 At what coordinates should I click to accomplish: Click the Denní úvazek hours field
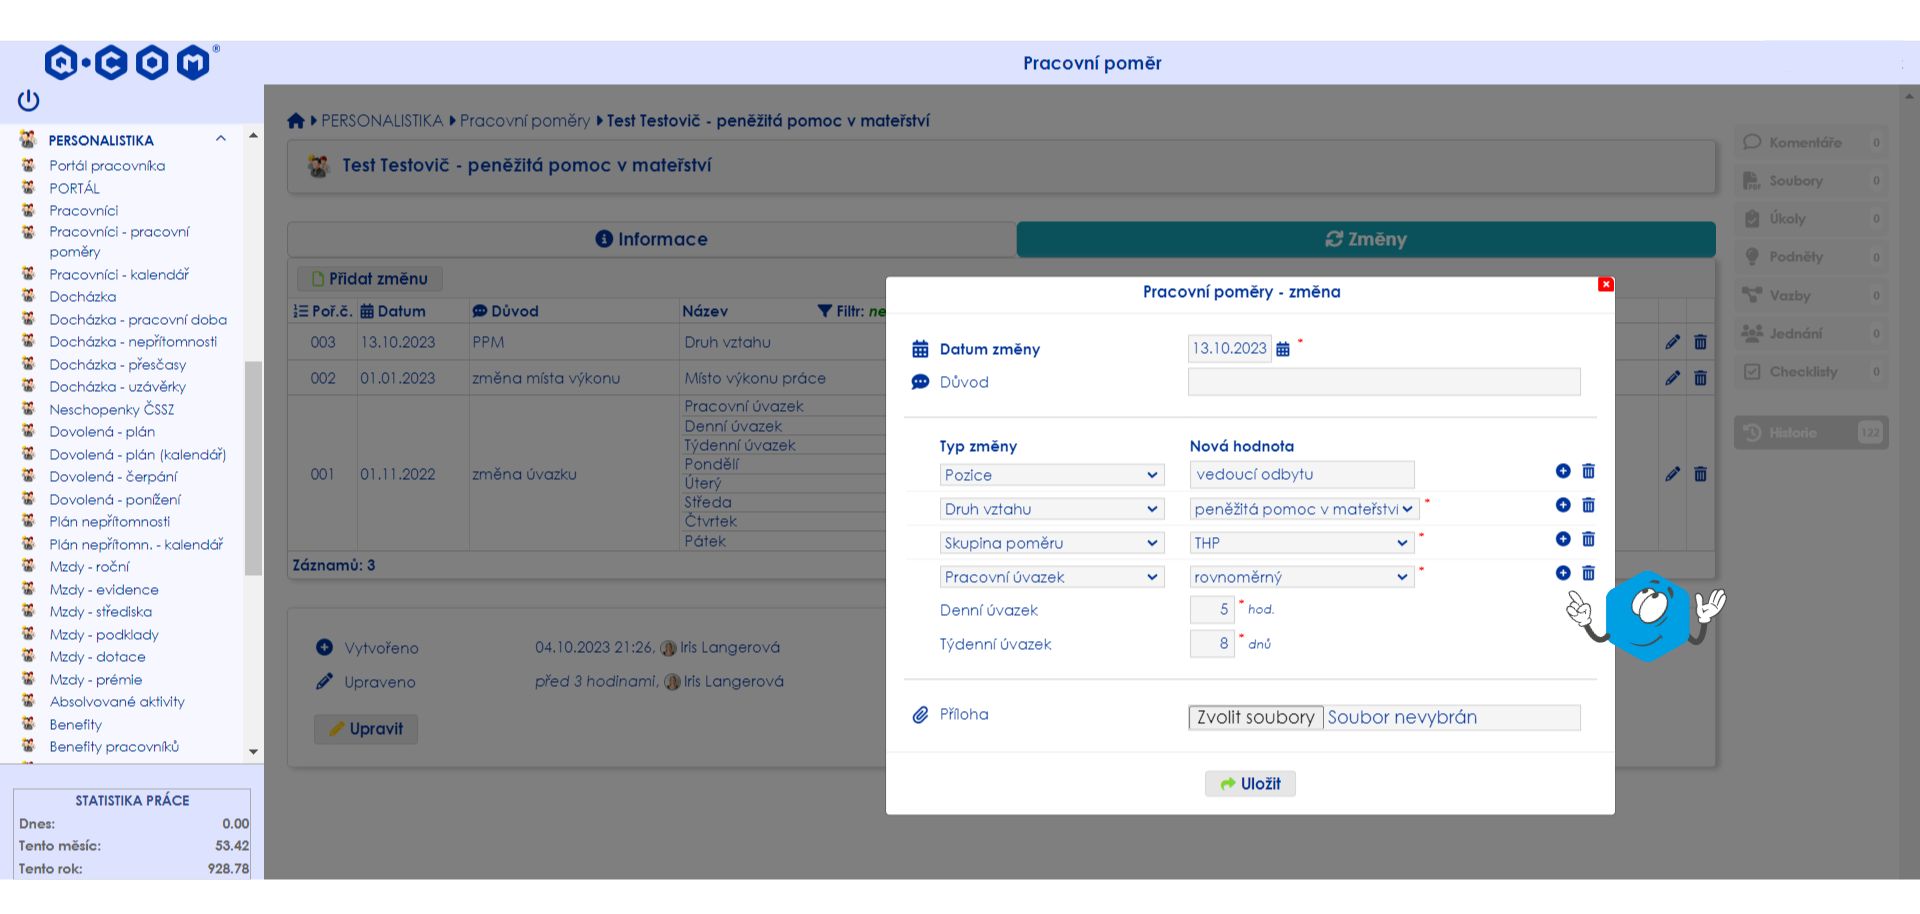1212,610
